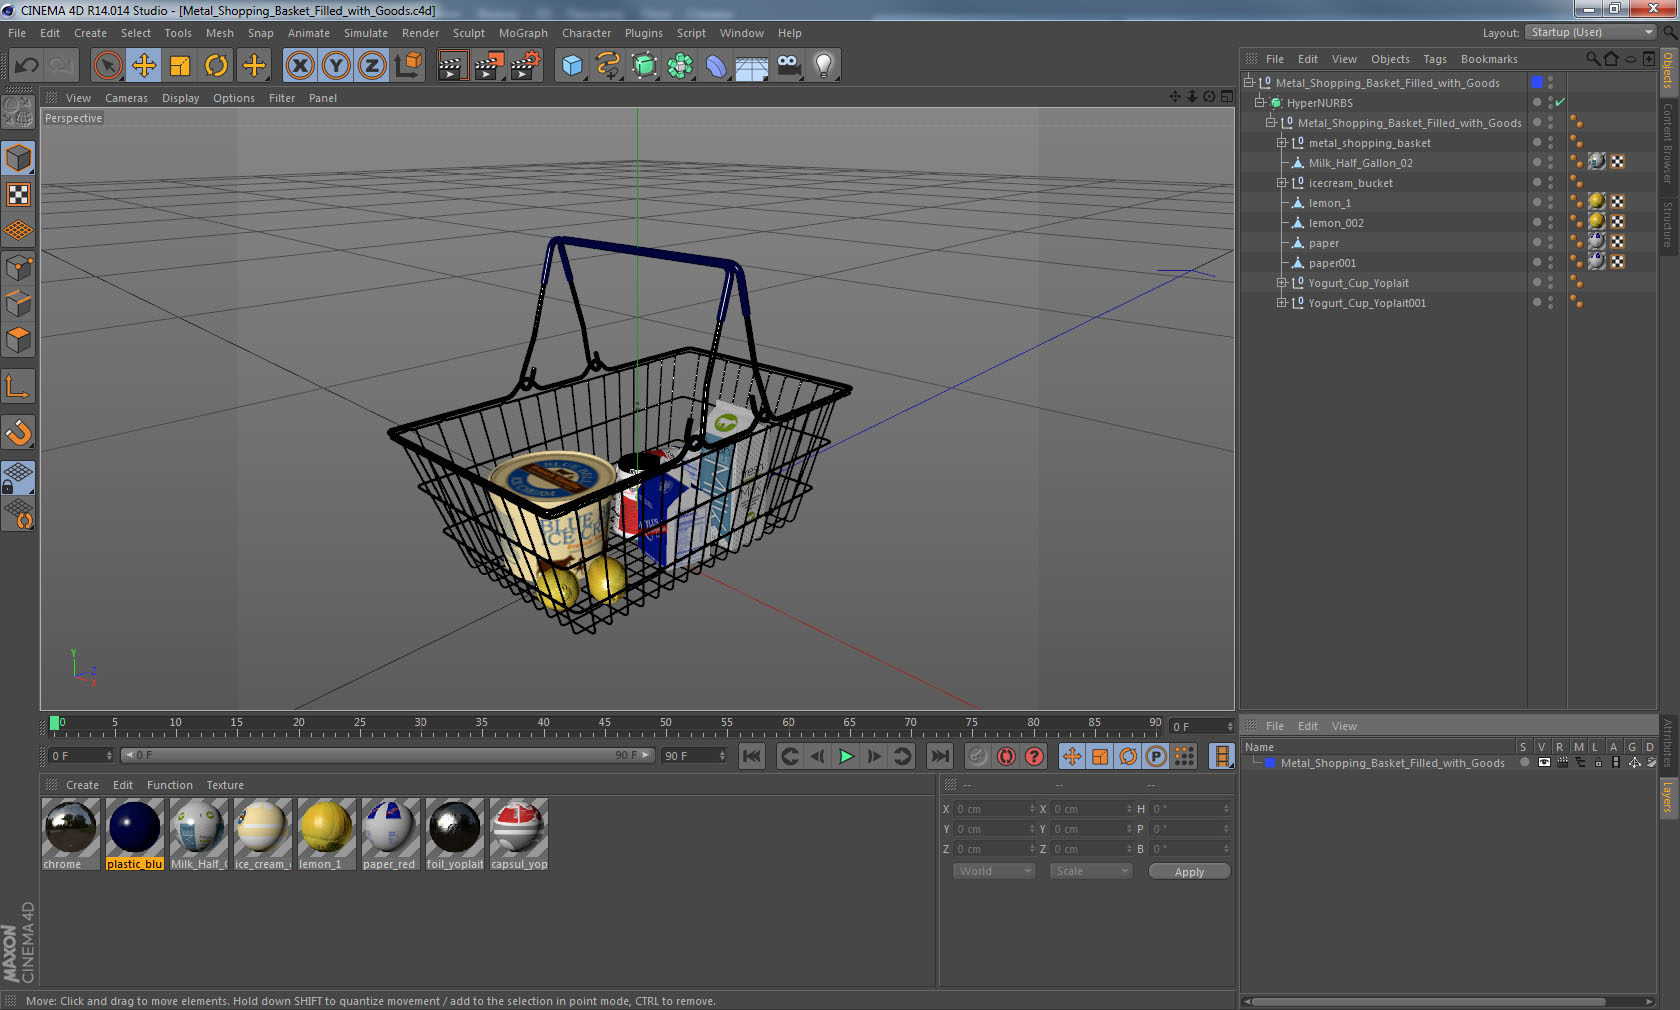The image size is (1680, 1010).
Task: Open the MoGraph menu
Action: 523,33
